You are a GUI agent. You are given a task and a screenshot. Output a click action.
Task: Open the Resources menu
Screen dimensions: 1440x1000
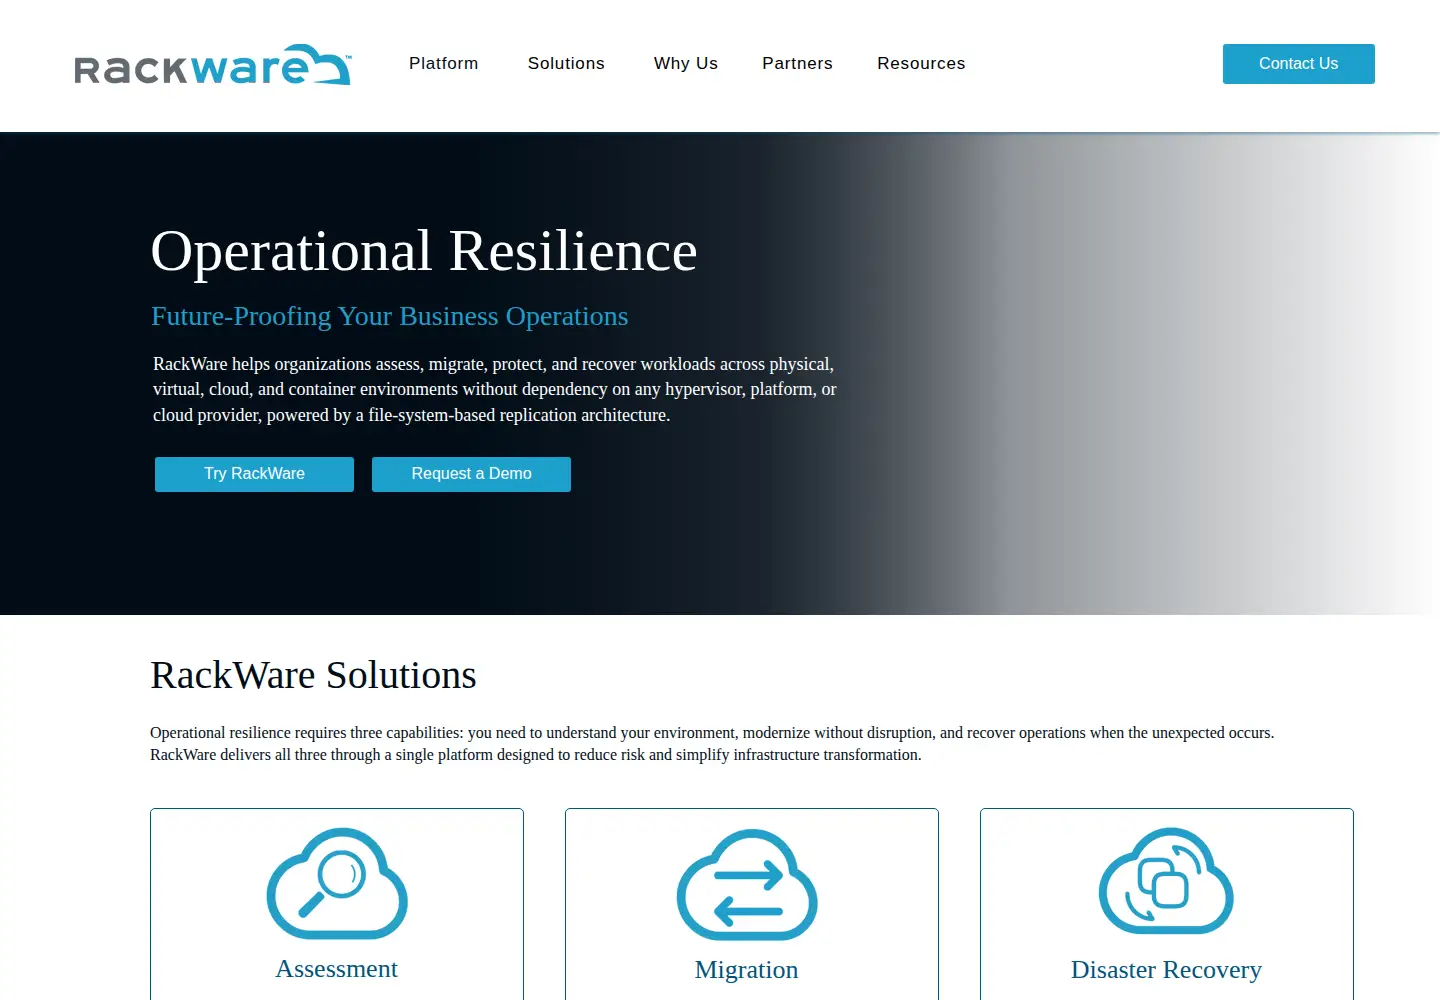[921, 63]
